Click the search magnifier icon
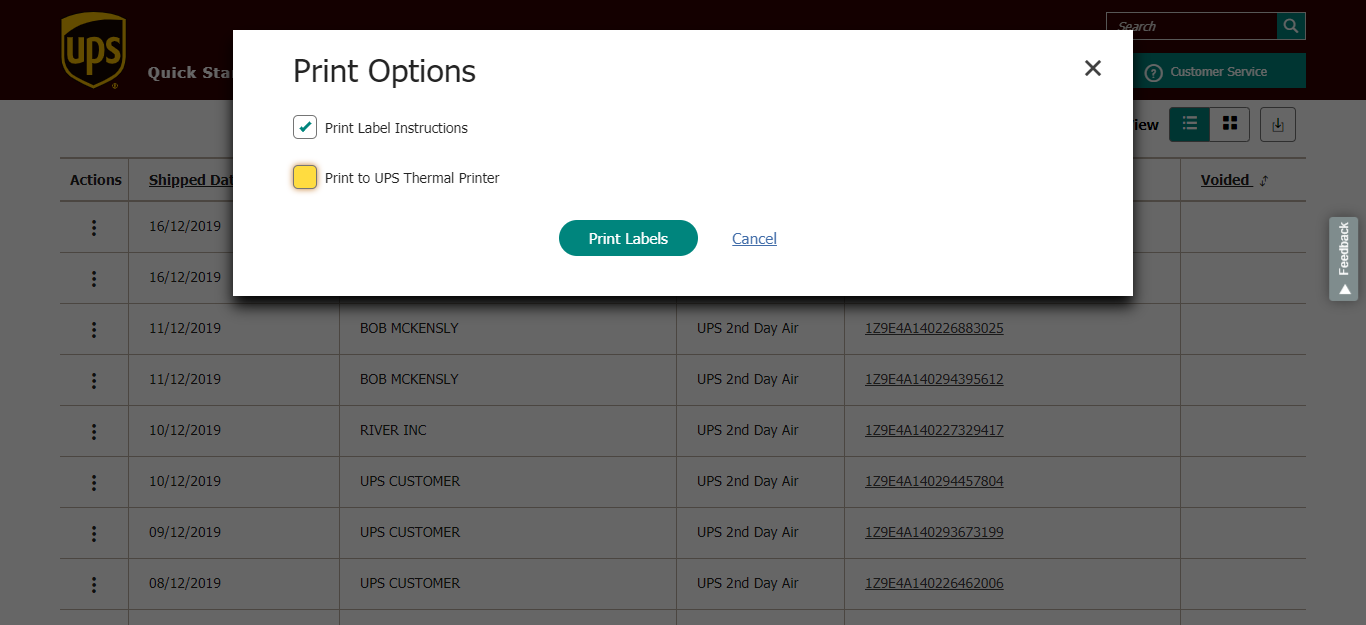 point(1291,26)
